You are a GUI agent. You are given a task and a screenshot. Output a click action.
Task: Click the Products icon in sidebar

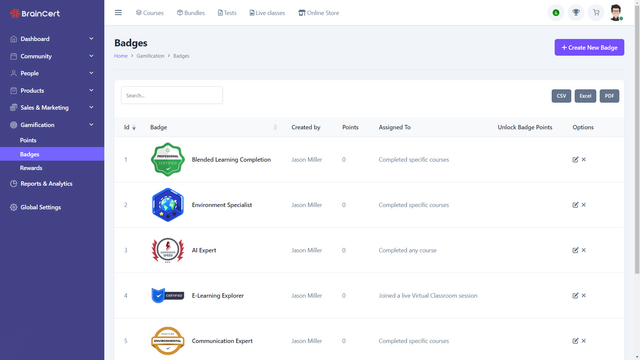tap(13, 91)
